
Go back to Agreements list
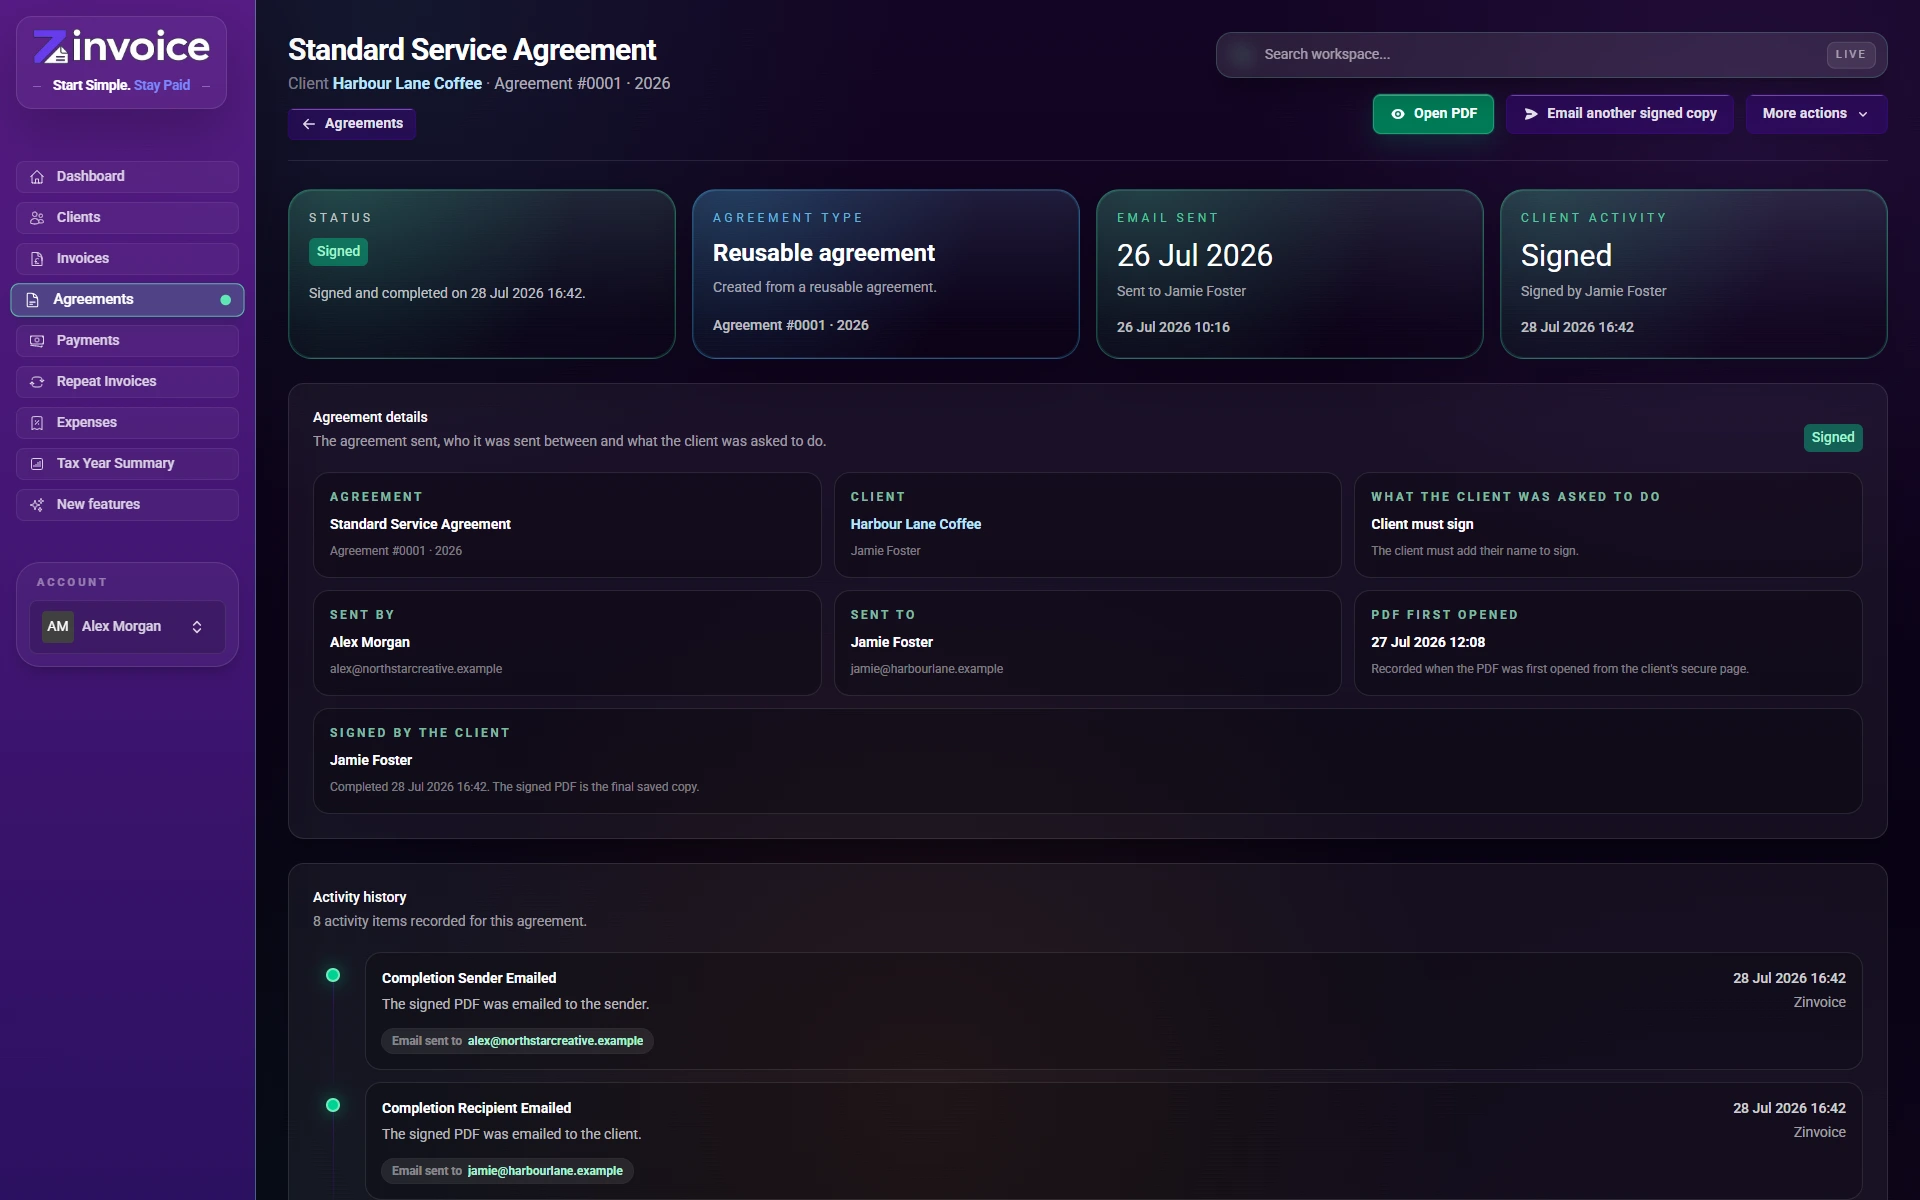[352, 124]
